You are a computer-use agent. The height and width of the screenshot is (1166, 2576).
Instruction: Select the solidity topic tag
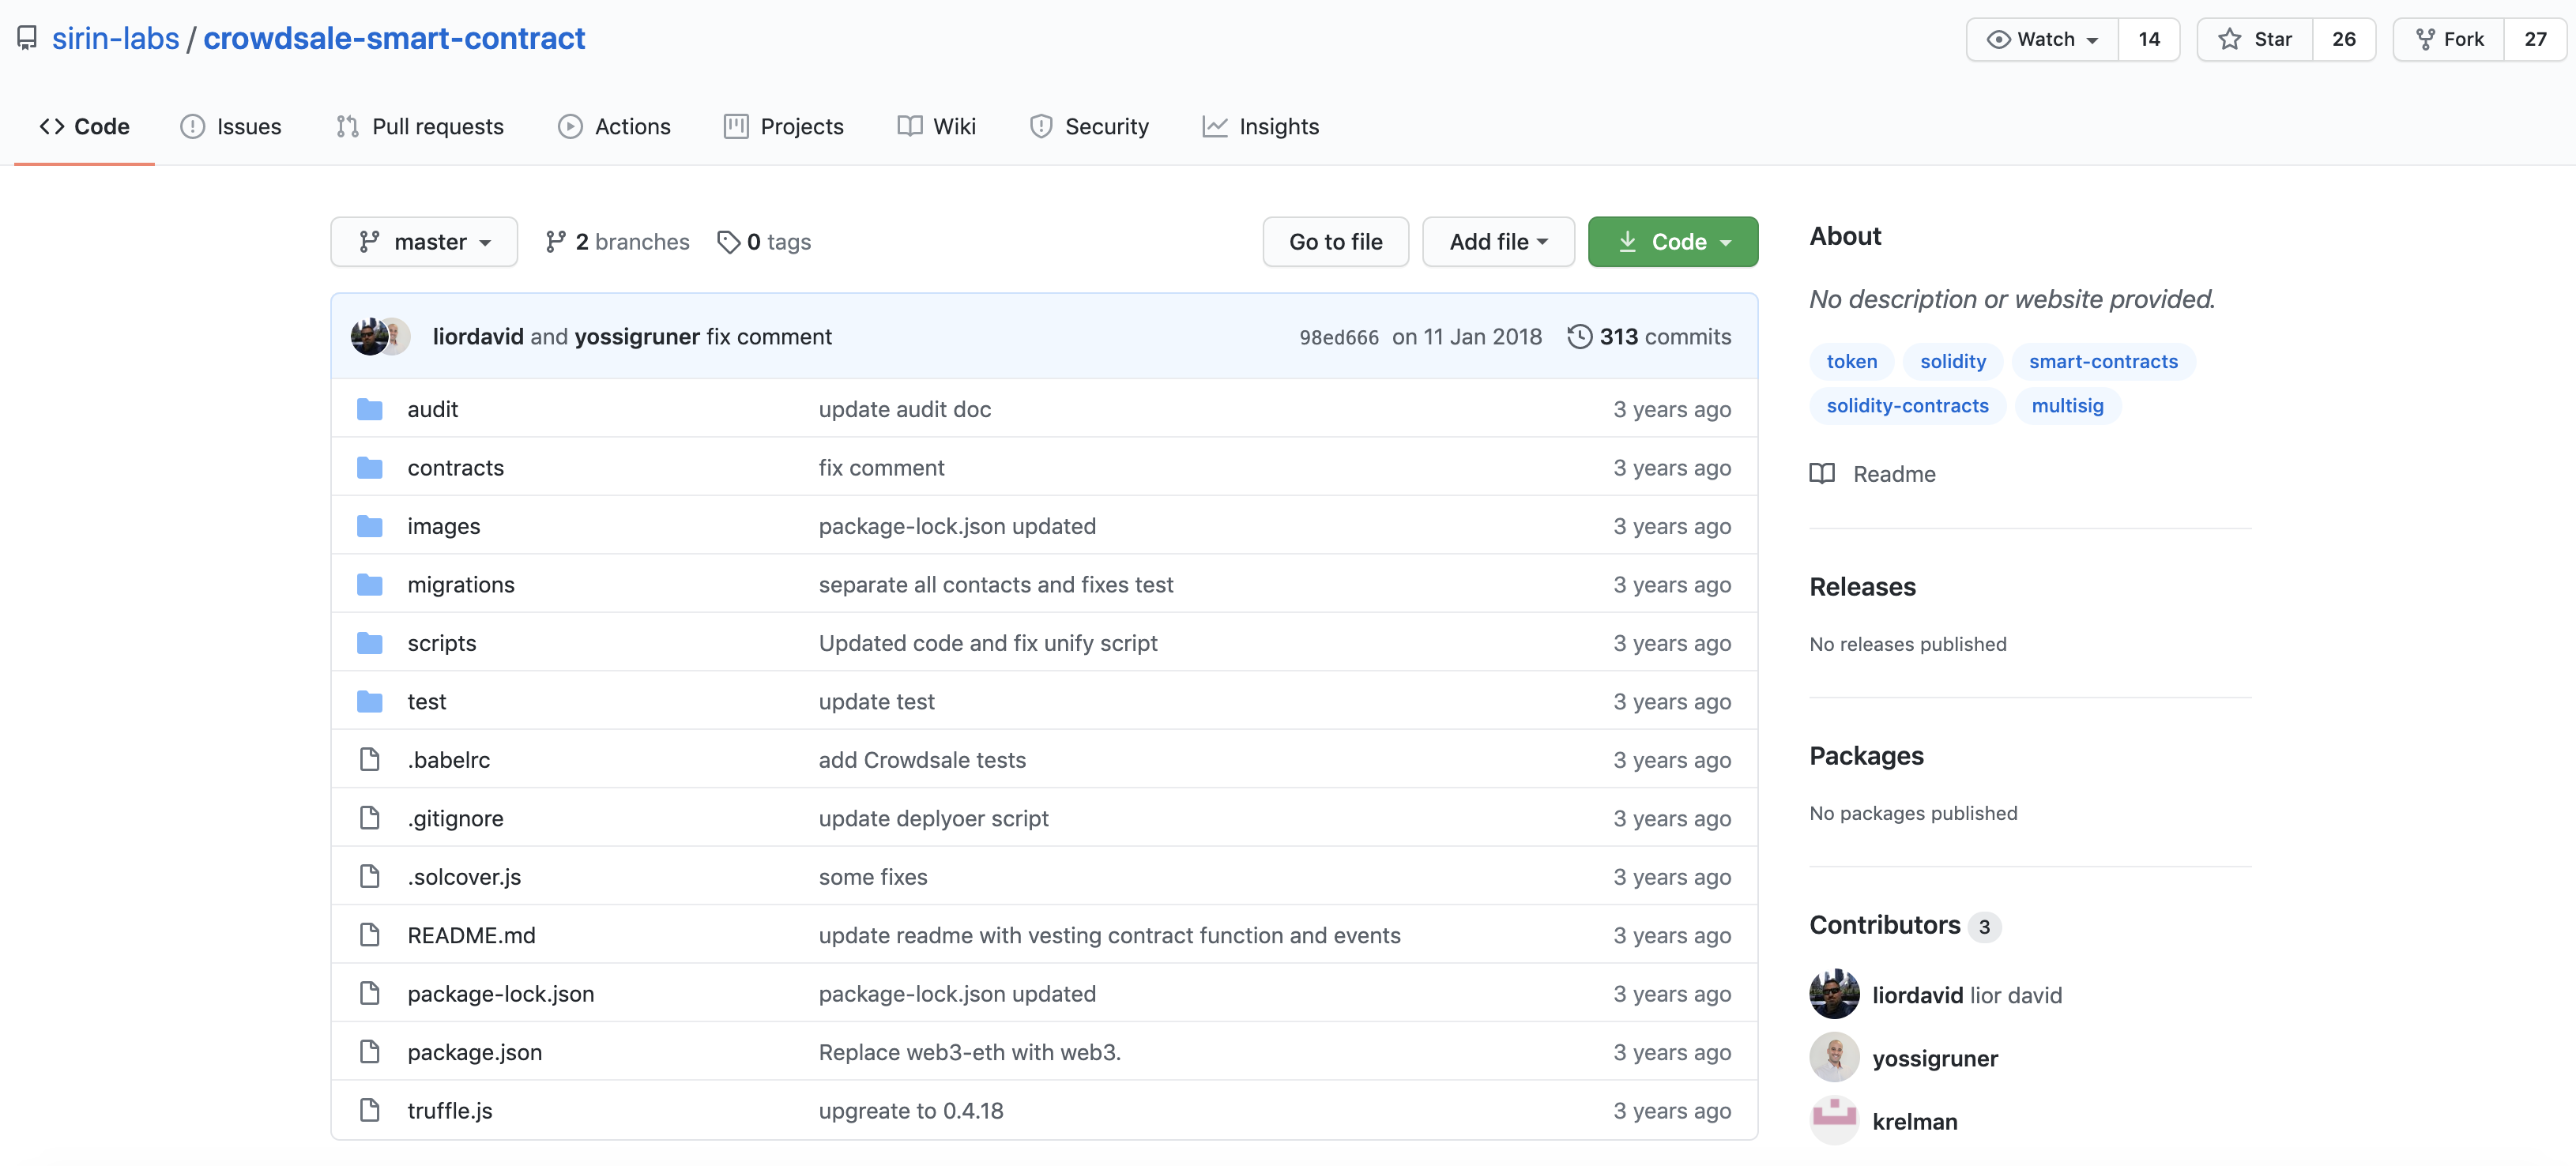pos(1952,361)
